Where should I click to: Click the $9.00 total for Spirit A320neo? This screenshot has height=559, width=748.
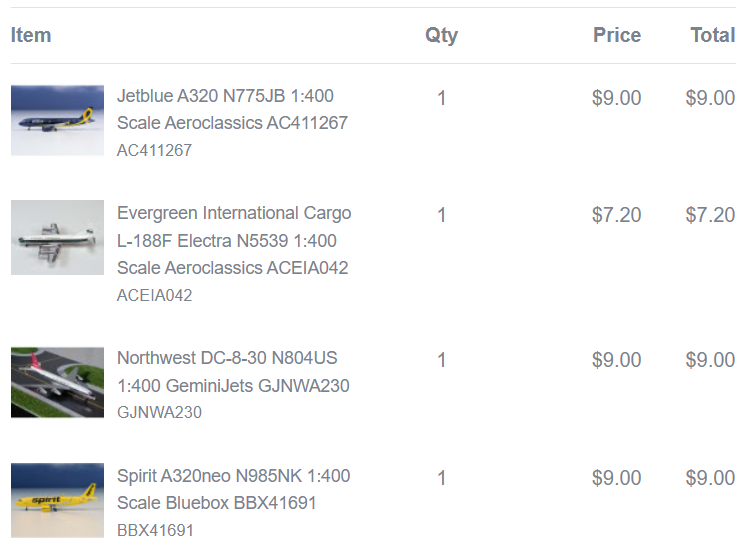click(710, 478)
